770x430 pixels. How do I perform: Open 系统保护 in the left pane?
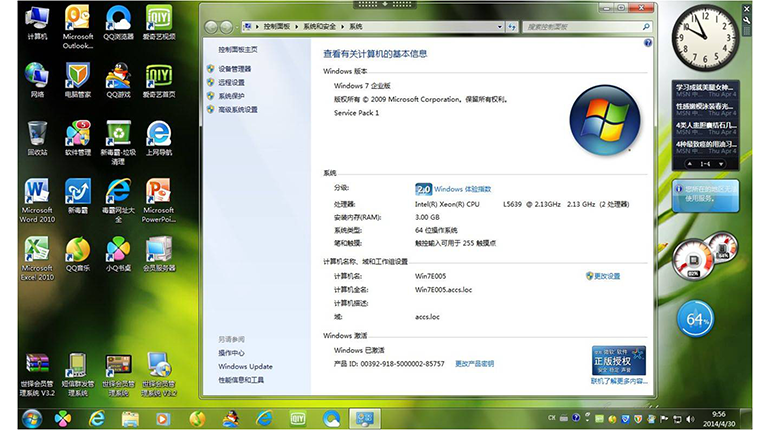coord(231,96)
